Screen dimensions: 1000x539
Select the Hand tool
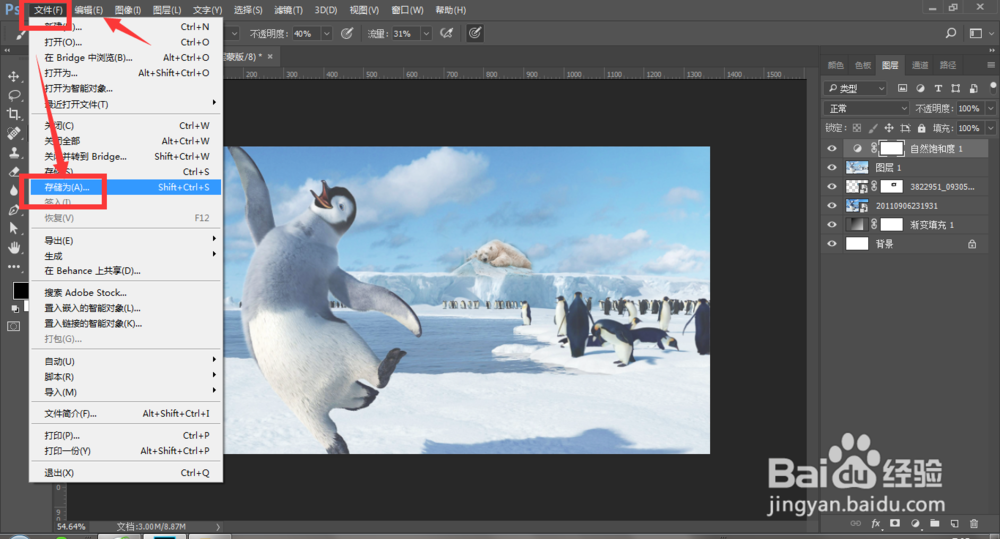point(13,247)
